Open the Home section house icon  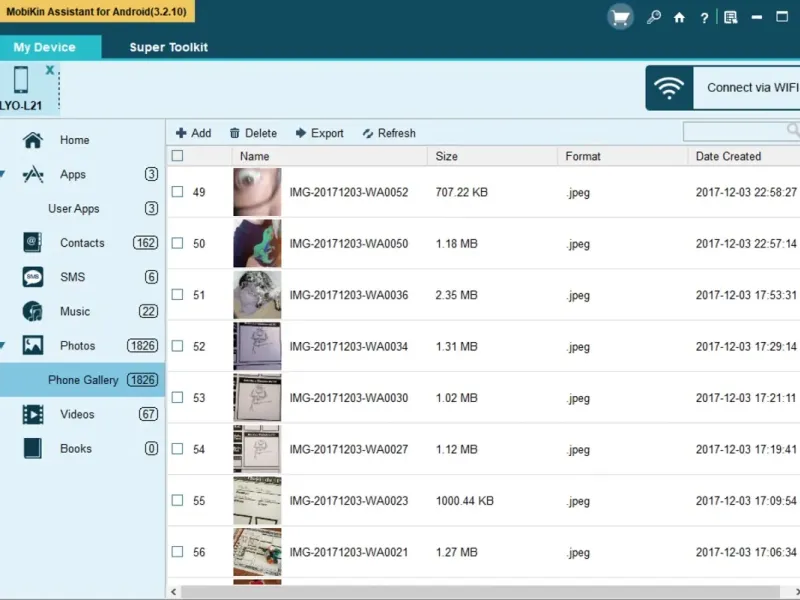(33, 140)
